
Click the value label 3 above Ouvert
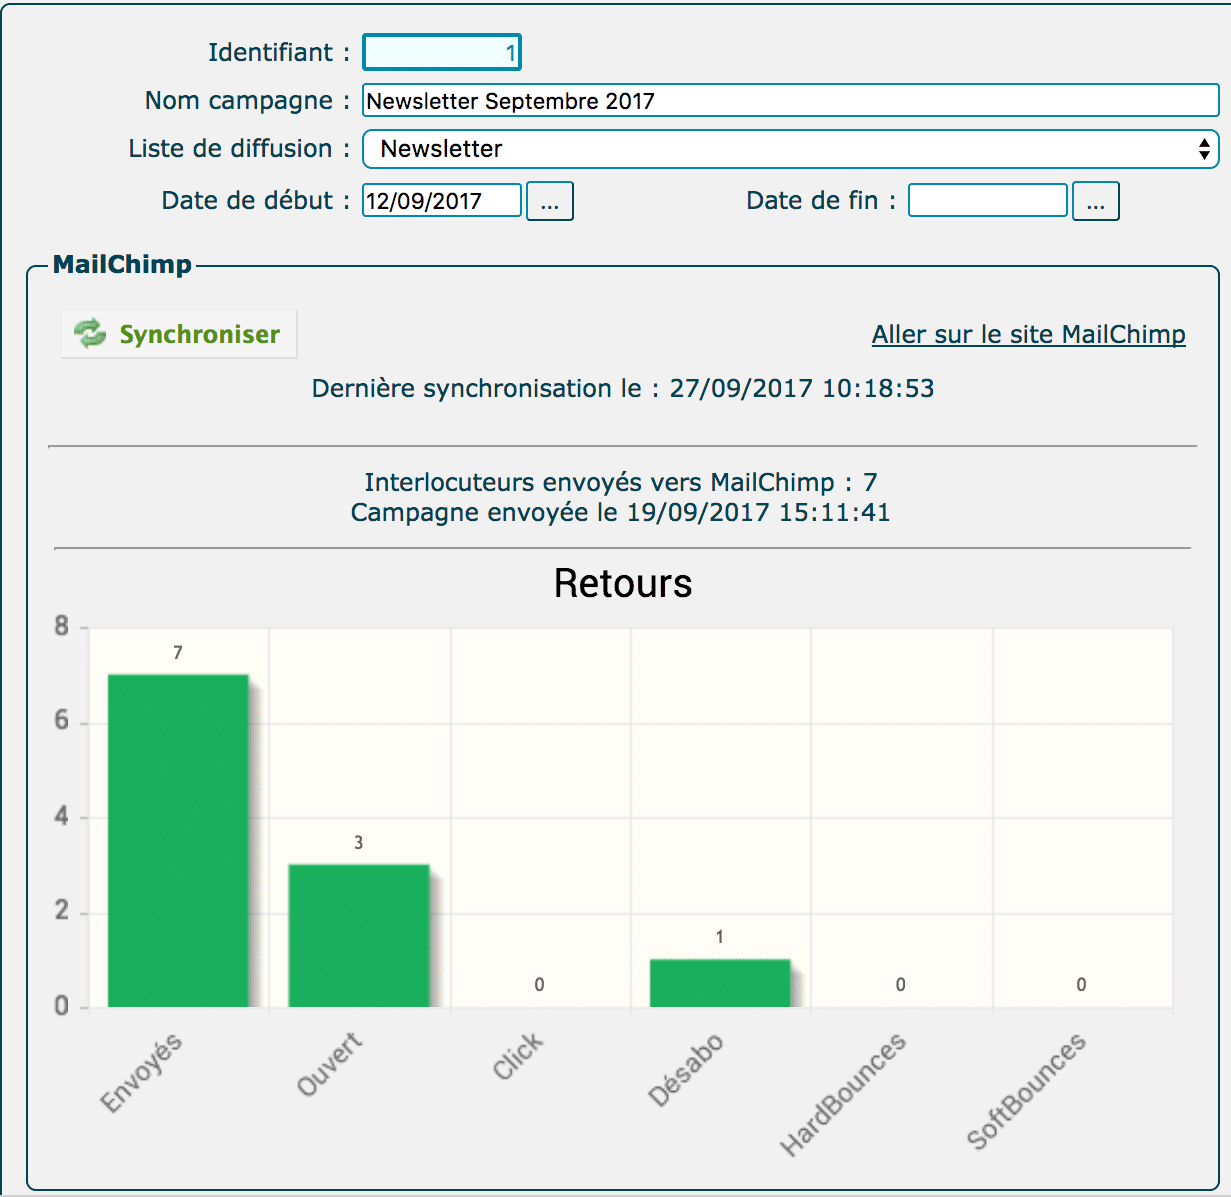359,843
